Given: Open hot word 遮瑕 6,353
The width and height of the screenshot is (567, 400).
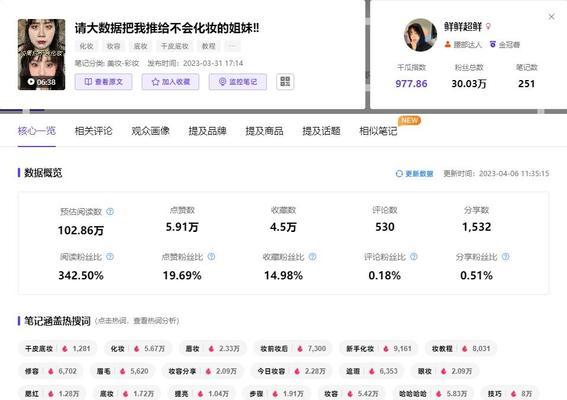Looking at the screenshot, I should tap(371, 371).
